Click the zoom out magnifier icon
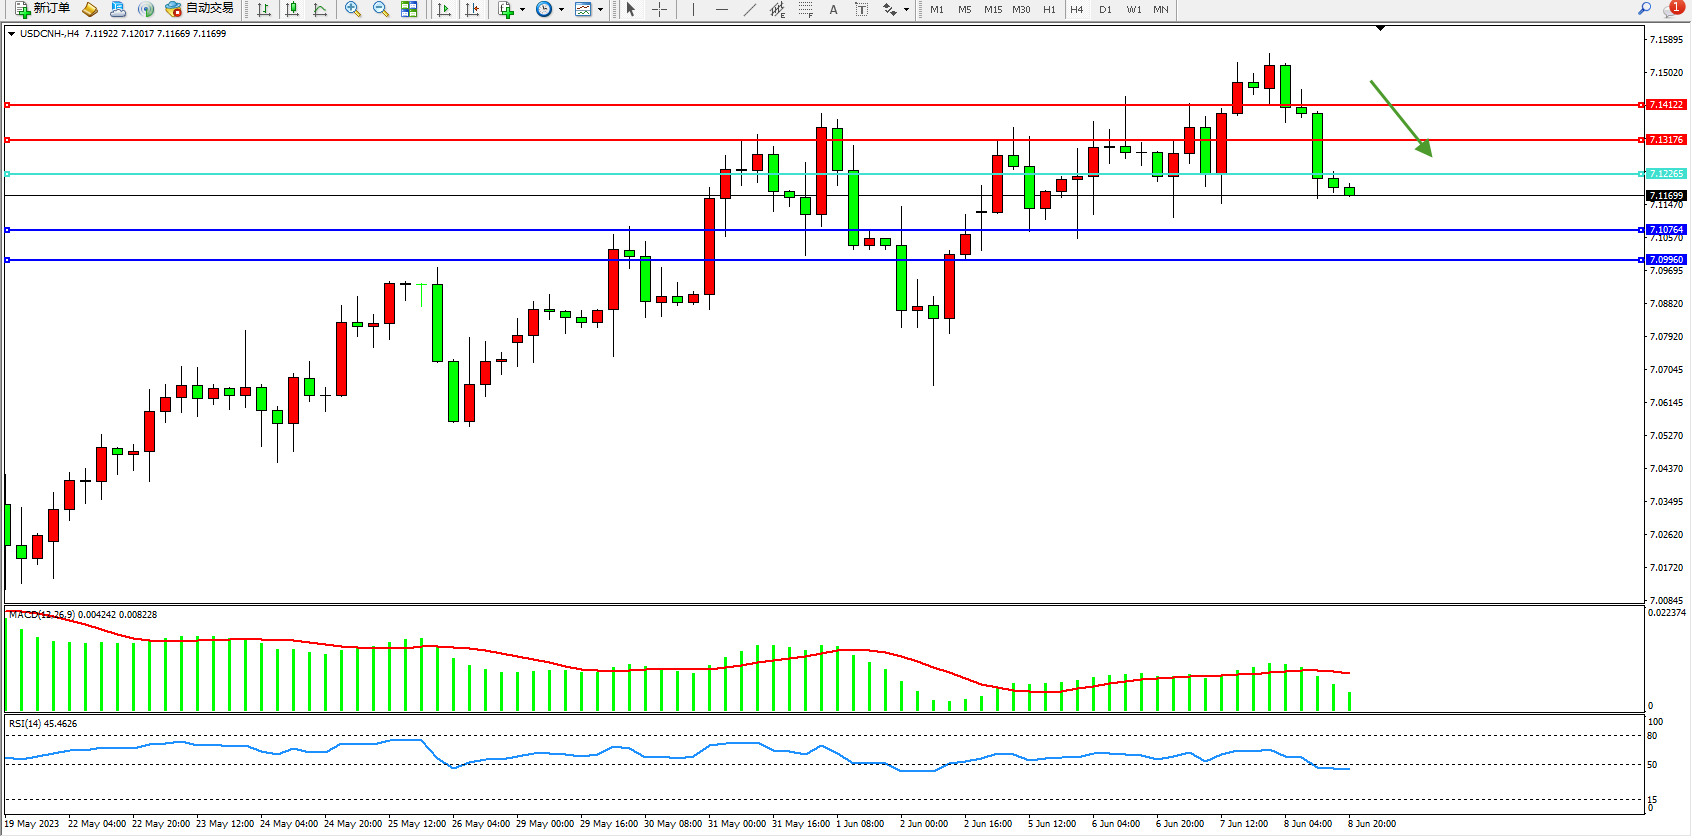The image size is (1692, 837). click(380, 9)
